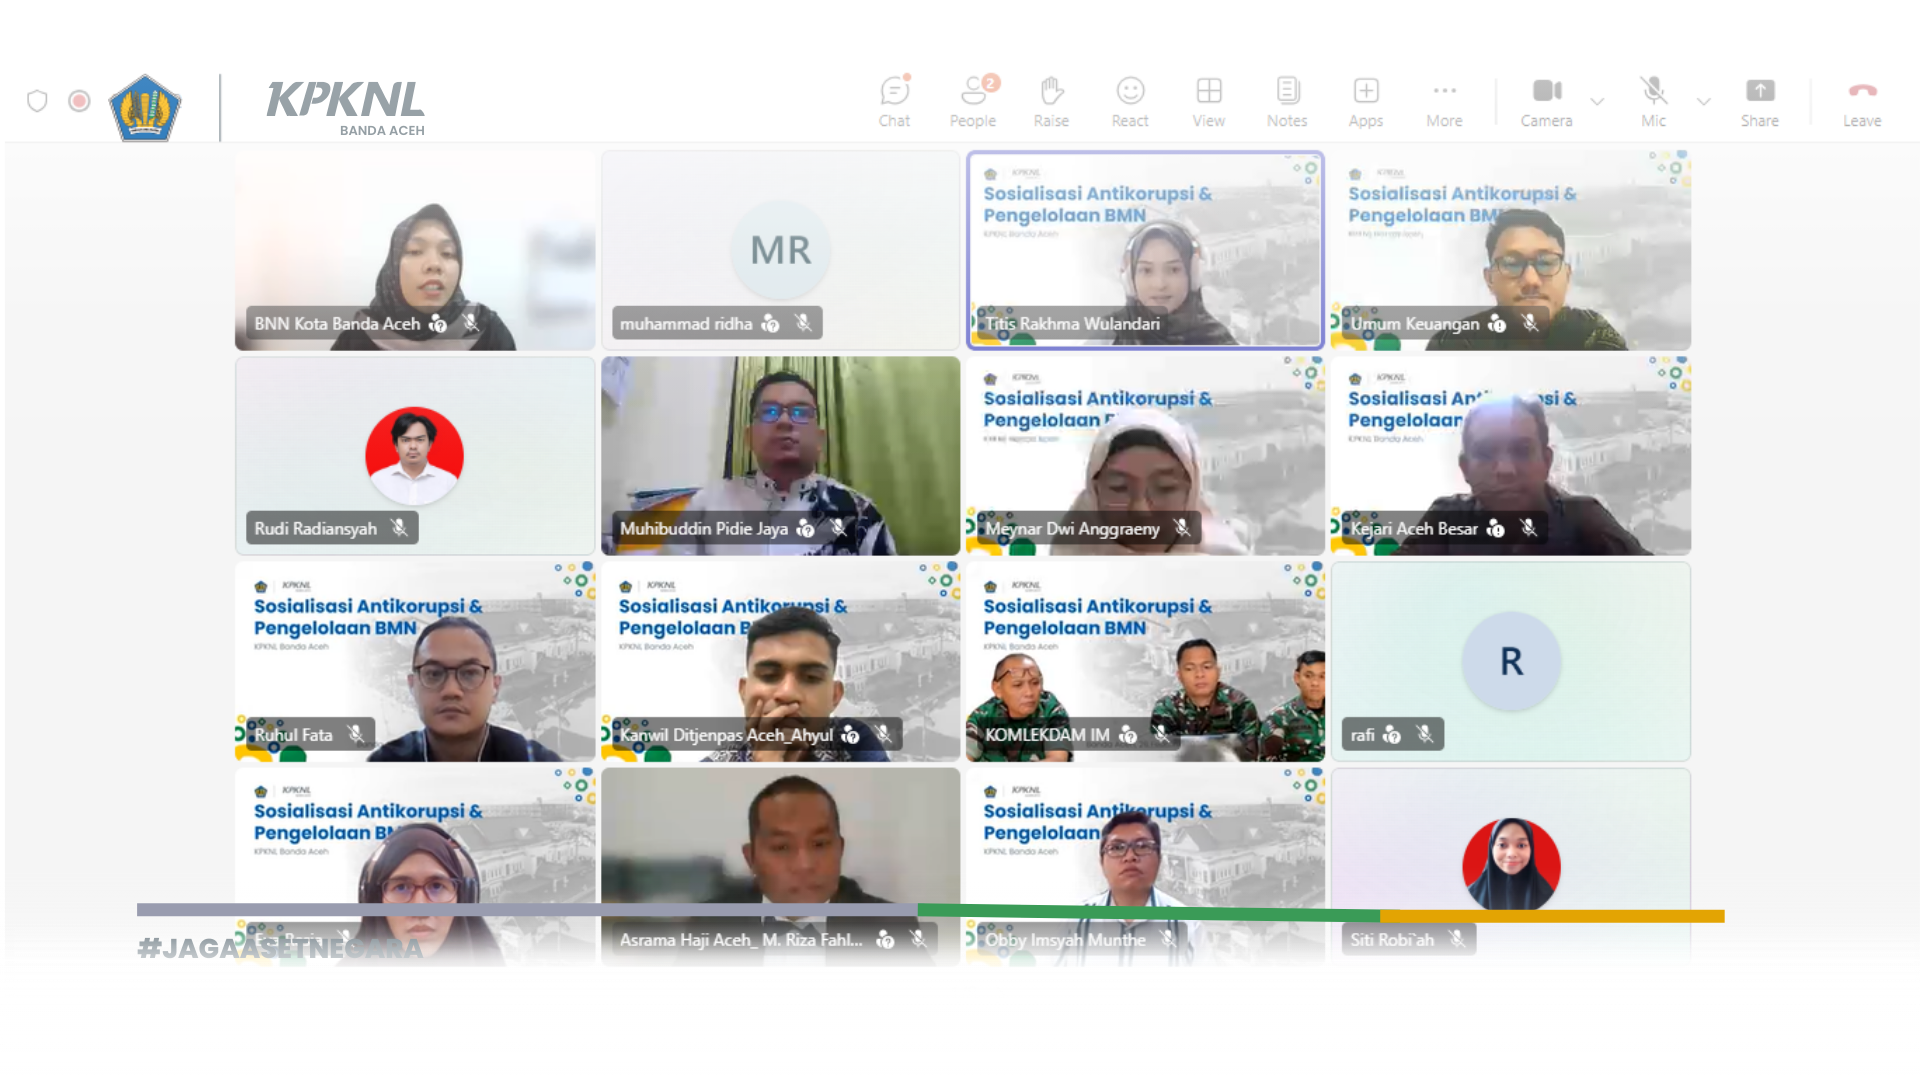Open the Apps menu
1920x1080 pixels.
[1365, 101]
